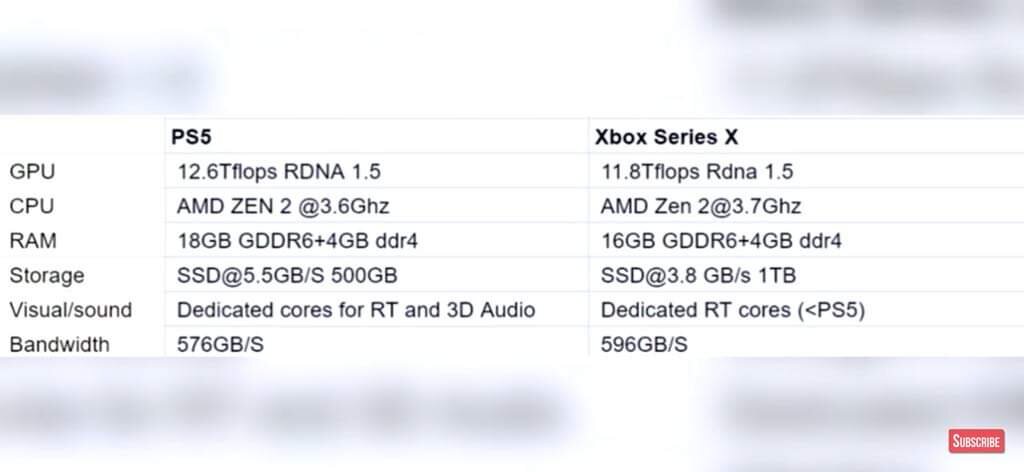Image resolution: width=1024 pixels, height=472 pixels.
Task: Select the 11.8Tflops Rdna 1.5 cell
Action: click(x=697, y=172)
